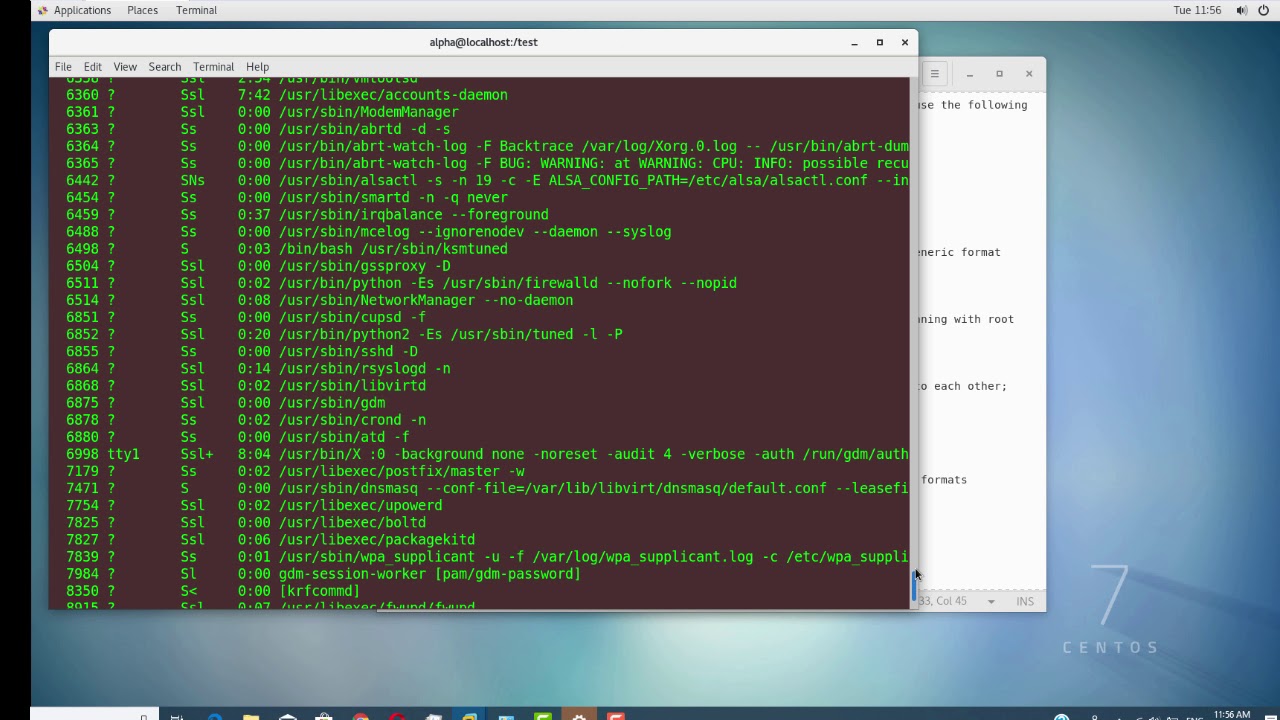Viewport: 1280px width, 720px height.
Task: Open the hamburger menu in the editor window
Action: click(934, 73)
